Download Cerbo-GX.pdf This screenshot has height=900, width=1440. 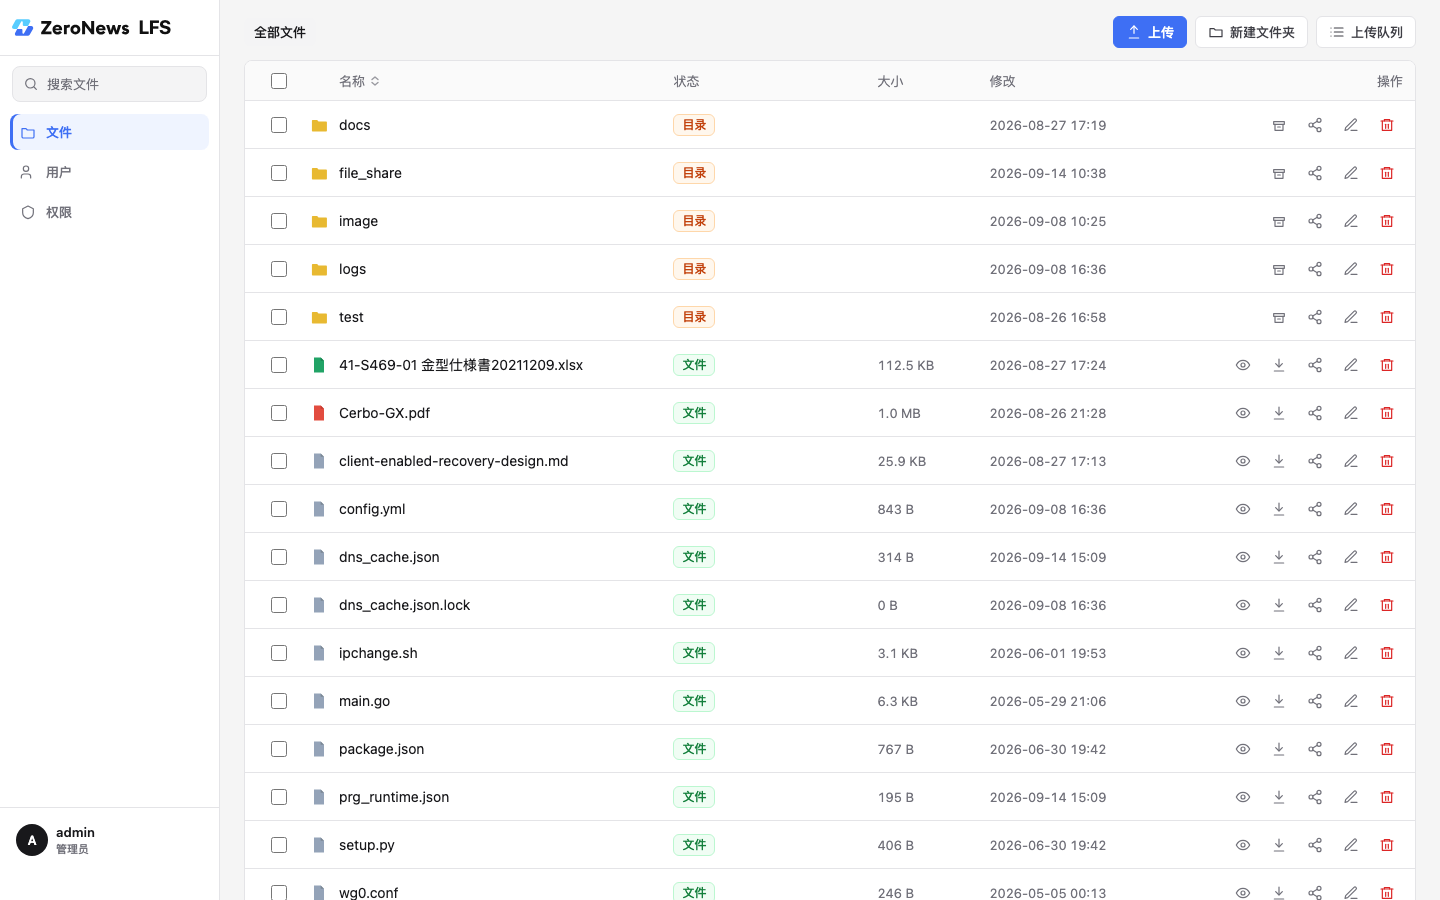1279,413
